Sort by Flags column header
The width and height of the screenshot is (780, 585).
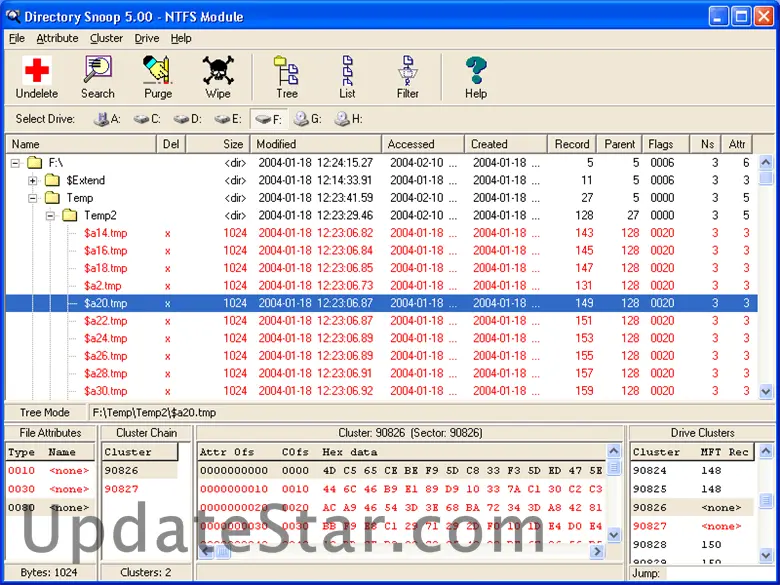click(666, 144)
